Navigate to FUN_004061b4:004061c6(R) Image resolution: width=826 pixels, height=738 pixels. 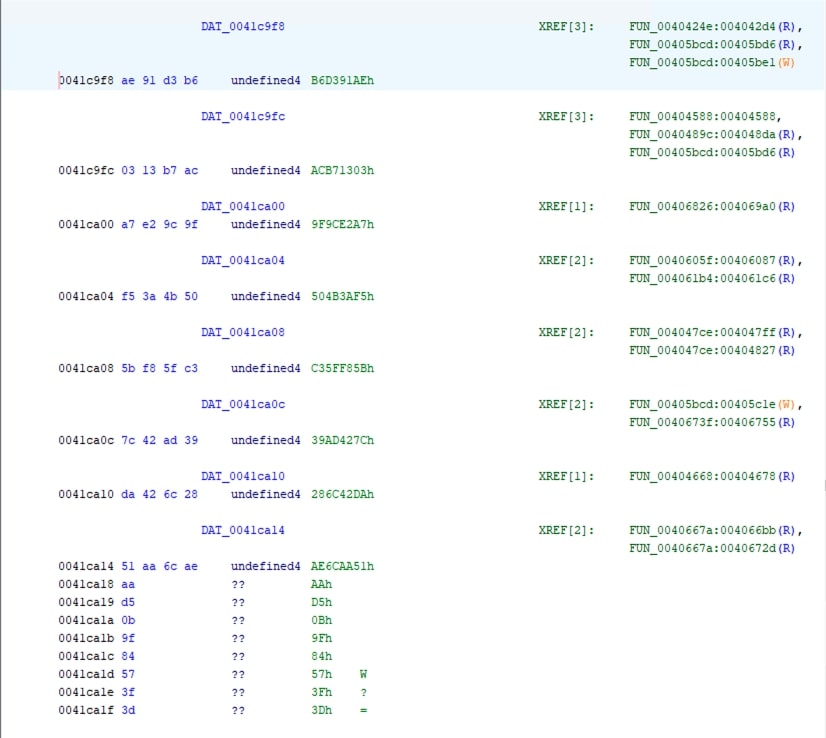pos(712,278)
